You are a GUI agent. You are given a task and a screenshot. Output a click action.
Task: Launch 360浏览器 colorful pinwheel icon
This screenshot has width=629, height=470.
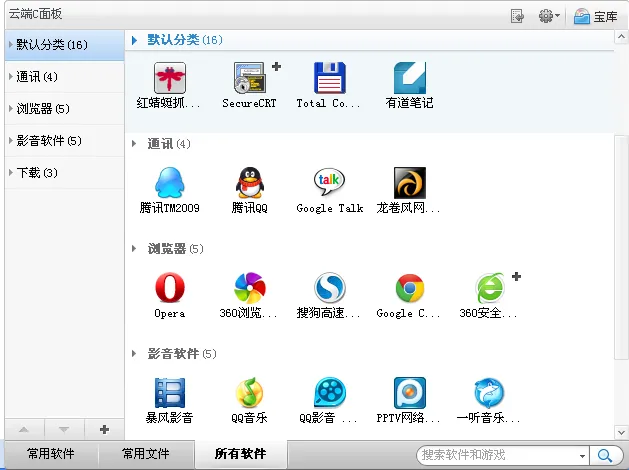[x=249, y=288]
